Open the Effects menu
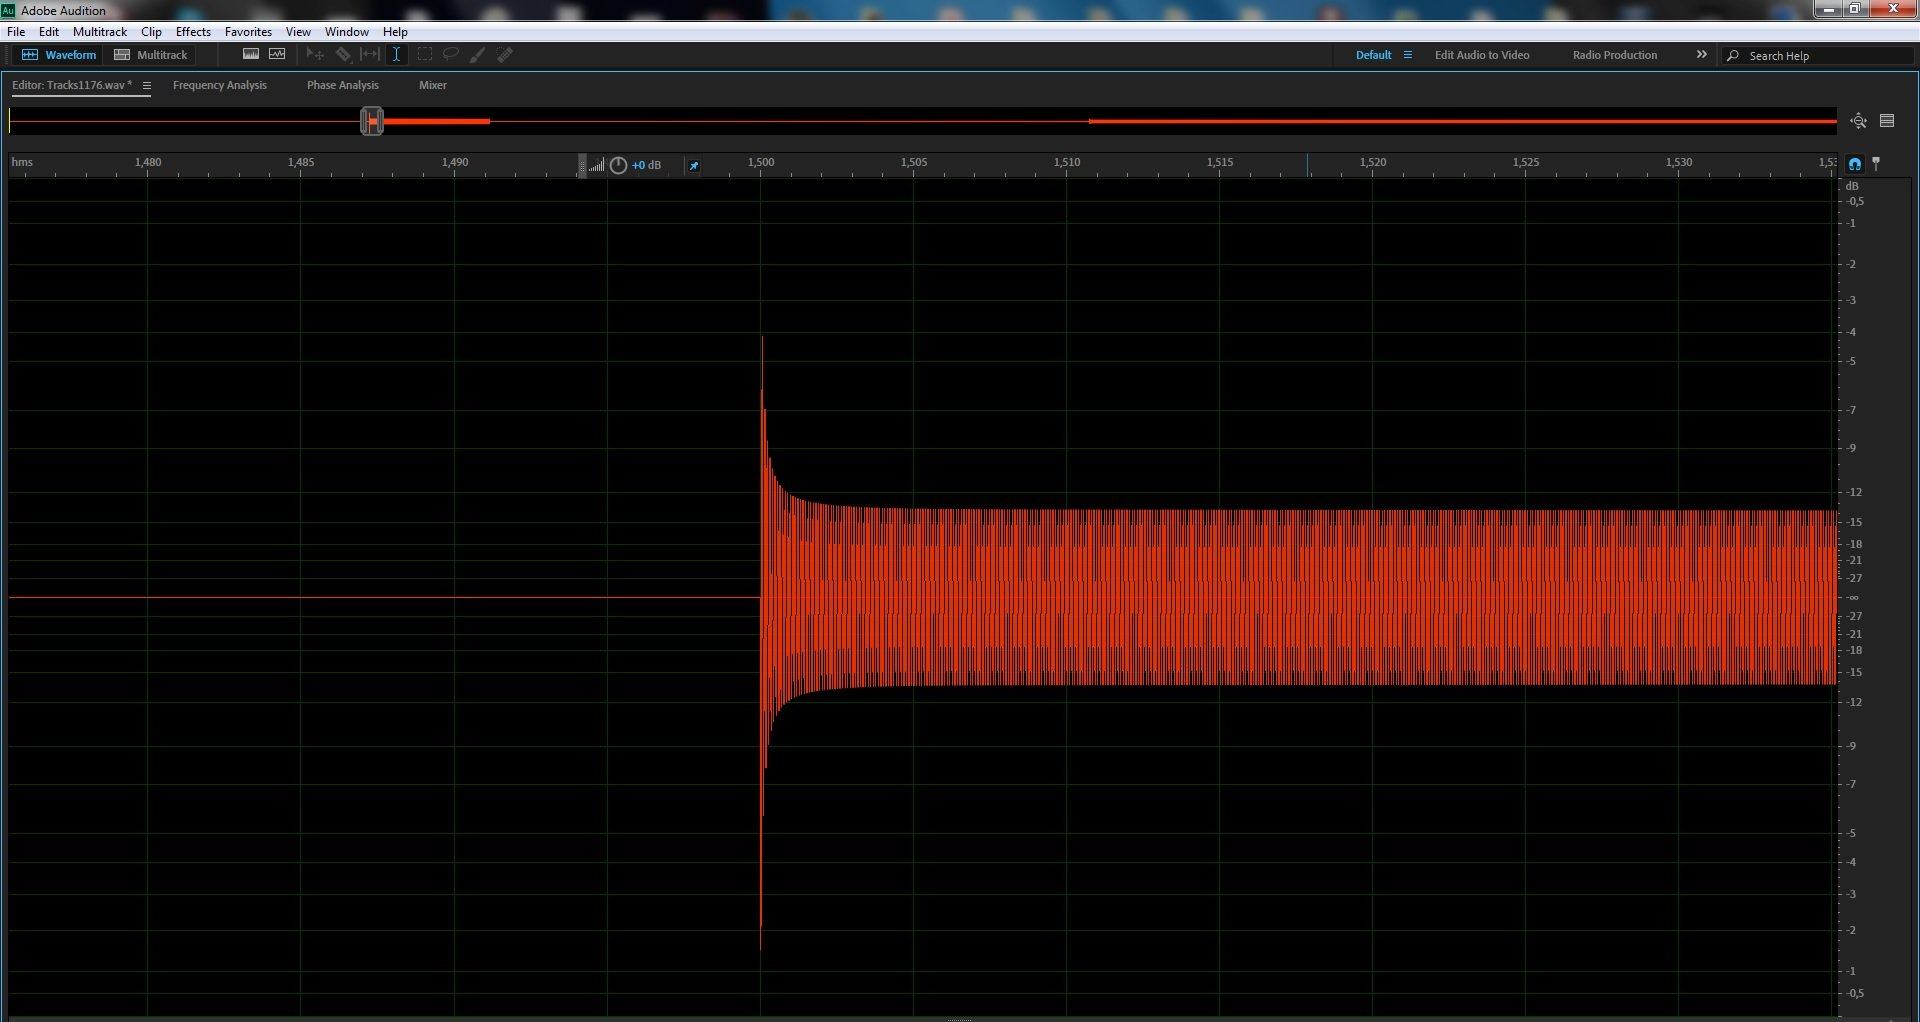The height and width of the screenshot is (1022, 1920). tap(193, 32)
